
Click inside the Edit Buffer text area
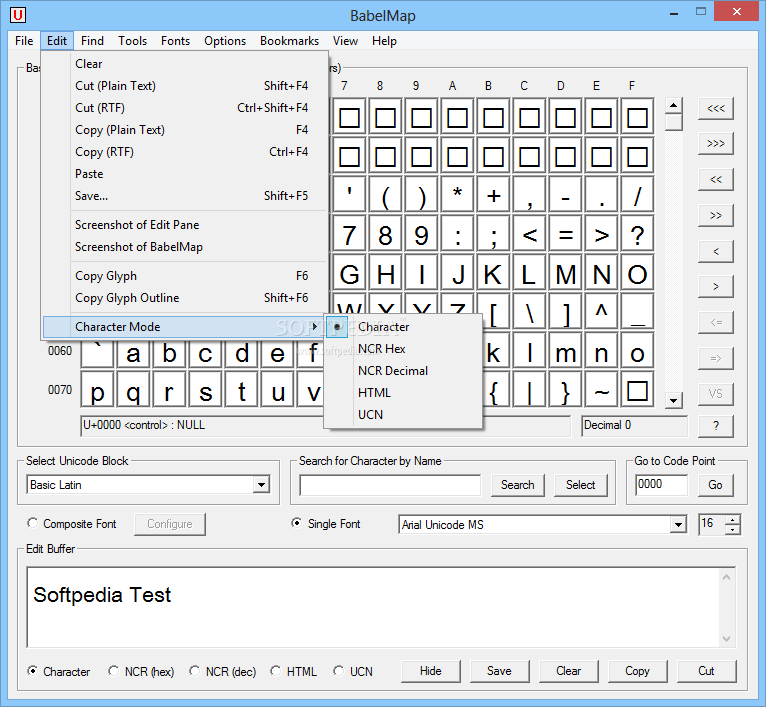pyautogui.click(x=374, y=608)
